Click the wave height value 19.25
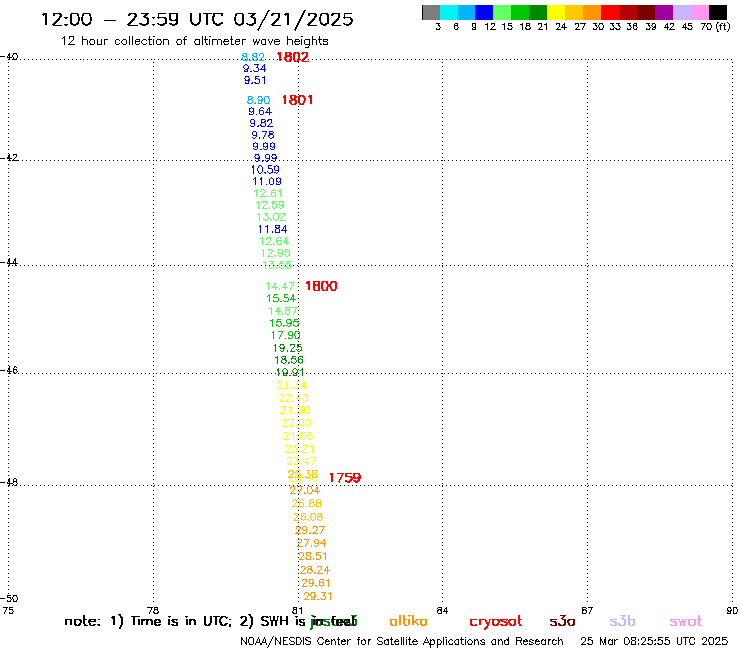Viewport: 740px width, 650px height. 287,348
